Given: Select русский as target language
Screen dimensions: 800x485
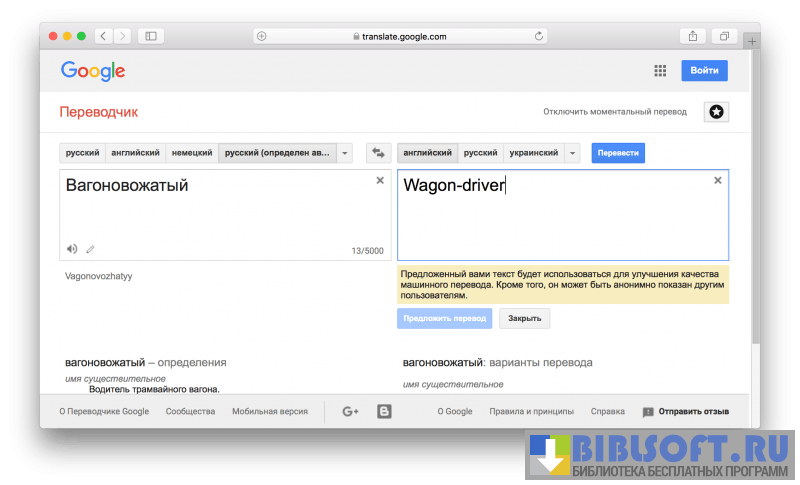Looking at the screenshot, I should (x=481, y=153).
